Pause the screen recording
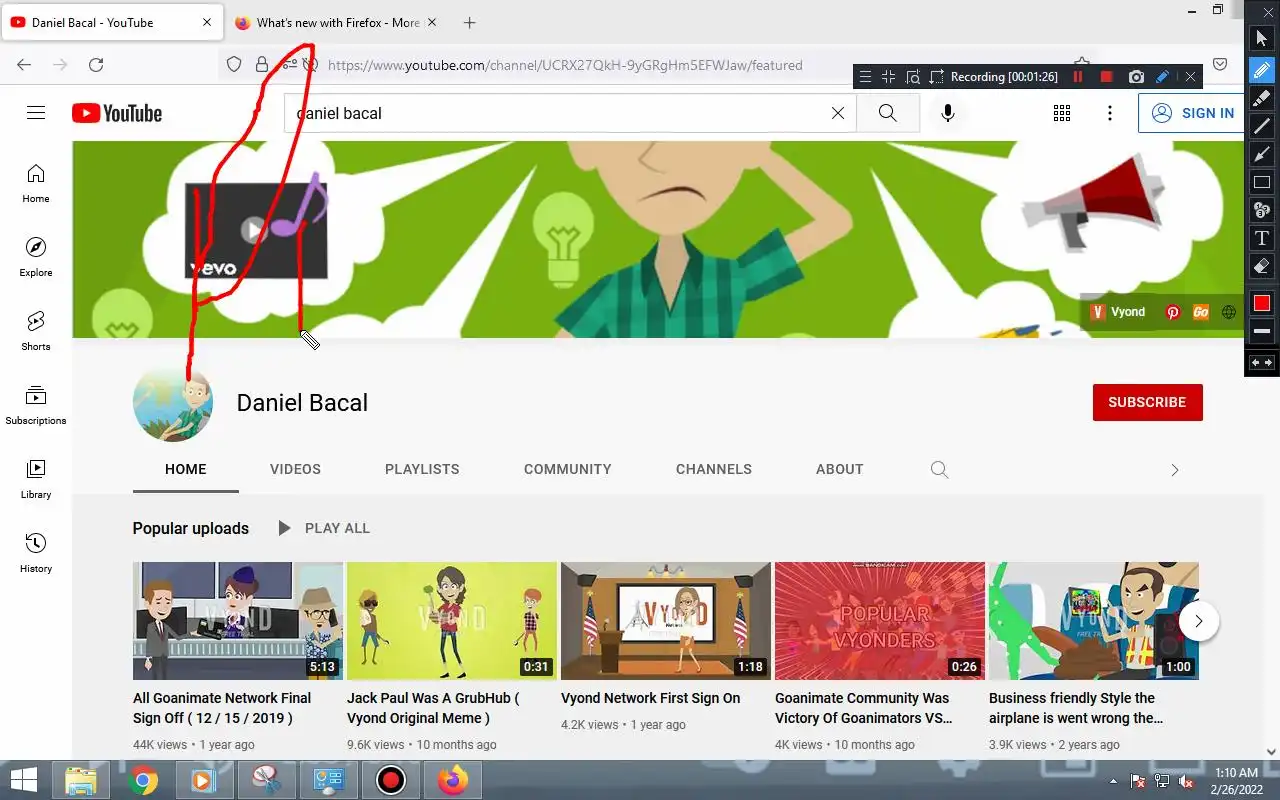This screenshot has height=800, width=1280. point(1078,76)
